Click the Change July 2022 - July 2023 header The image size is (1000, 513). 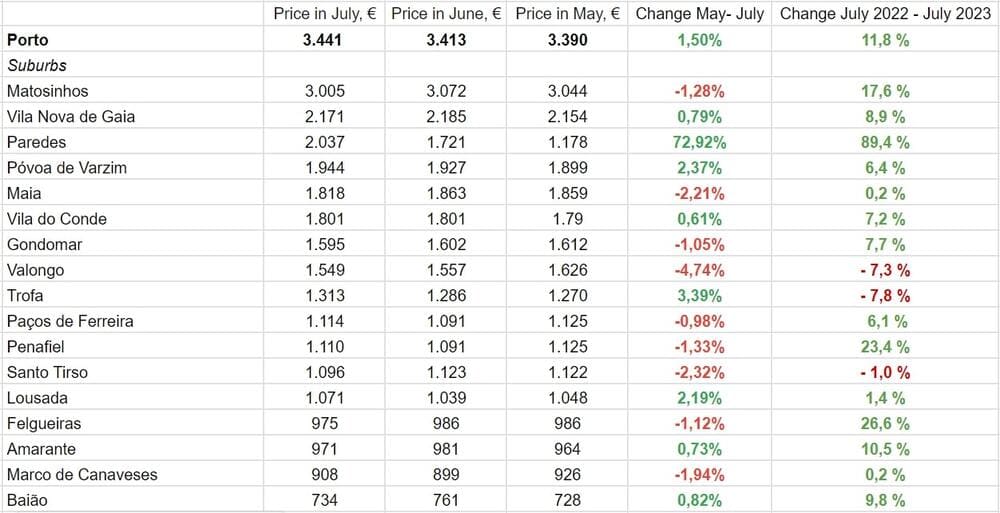pos(884,14)
